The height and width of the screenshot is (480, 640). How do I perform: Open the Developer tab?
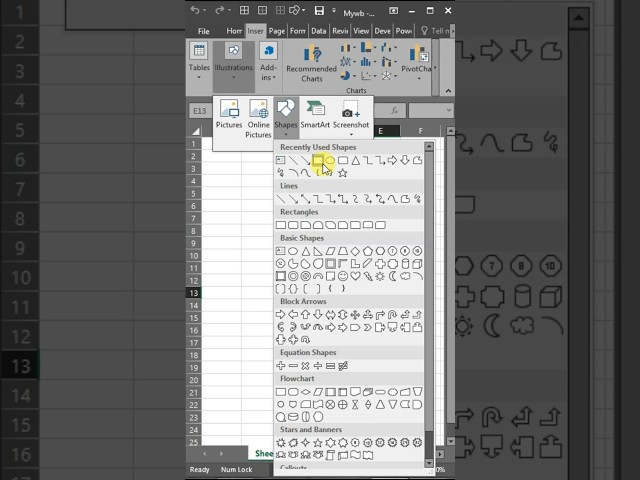(382, 31)
